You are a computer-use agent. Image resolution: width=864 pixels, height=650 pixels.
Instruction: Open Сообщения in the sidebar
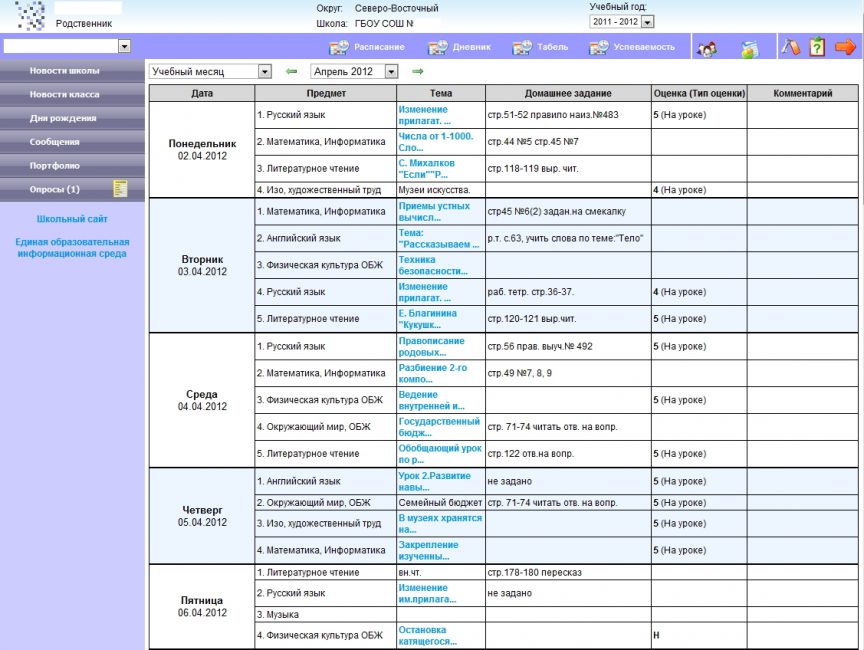72,142
